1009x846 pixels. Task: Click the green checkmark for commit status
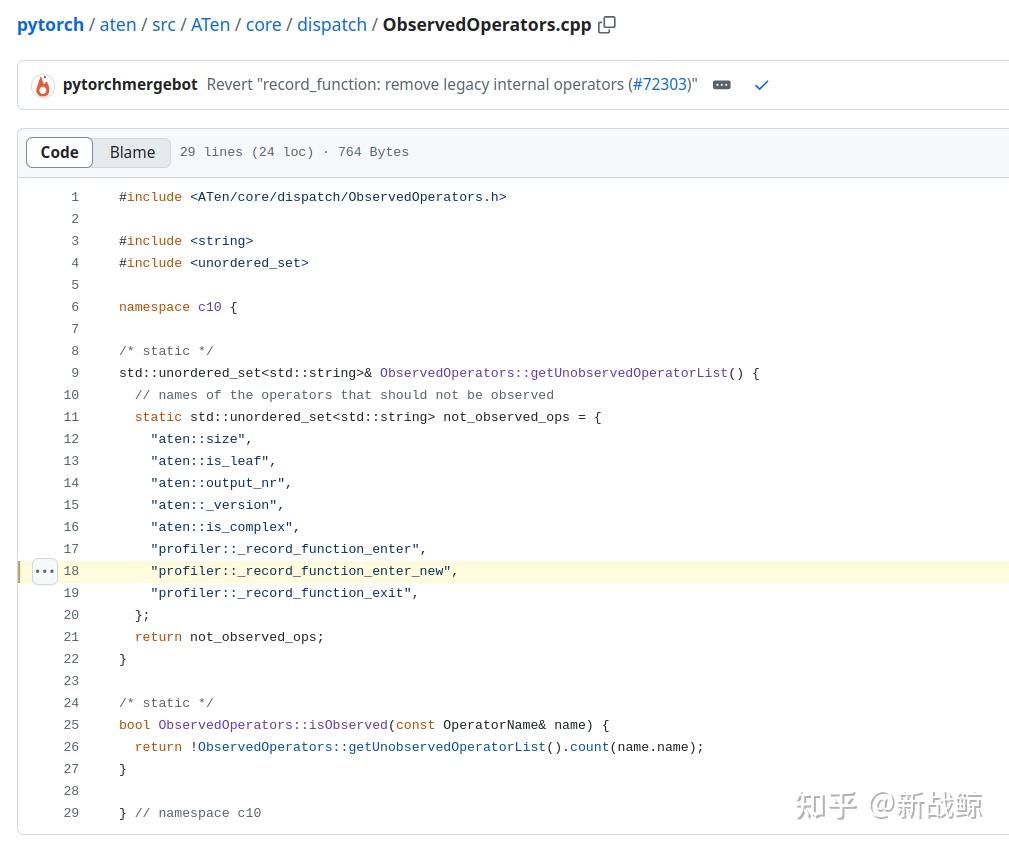point(761,85)
